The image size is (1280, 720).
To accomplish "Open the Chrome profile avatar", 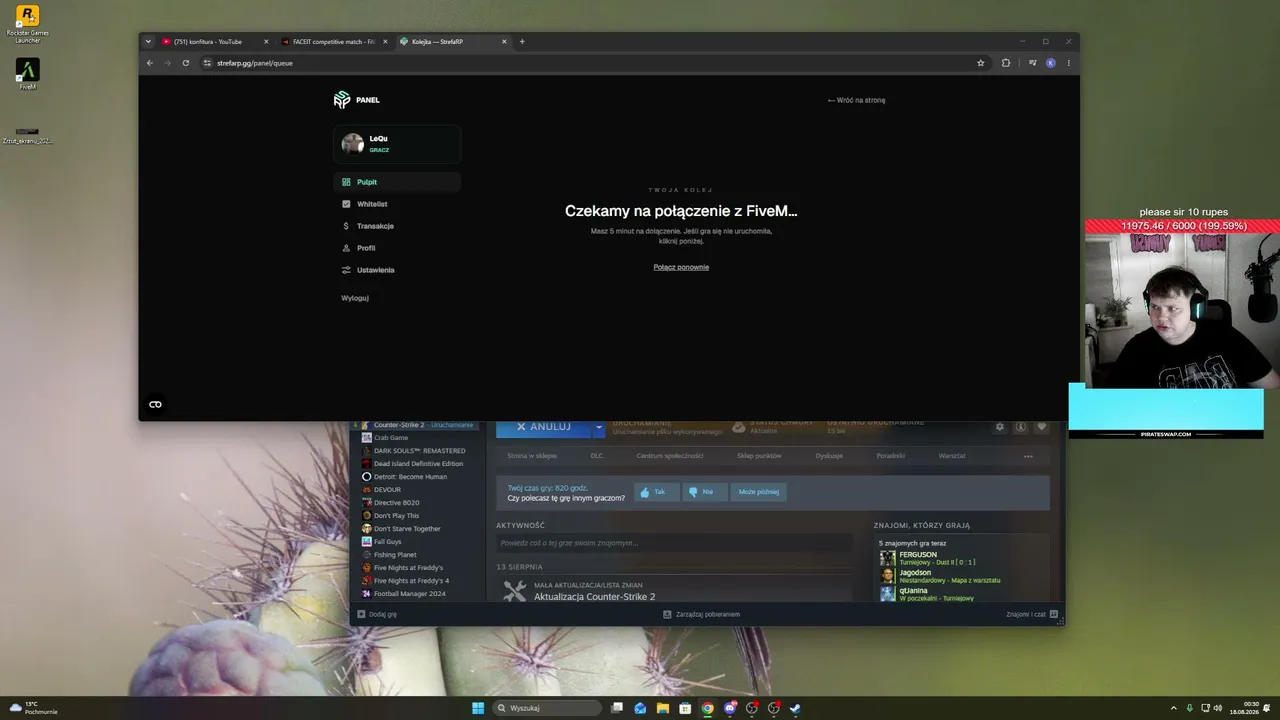I will point(1050,63).
